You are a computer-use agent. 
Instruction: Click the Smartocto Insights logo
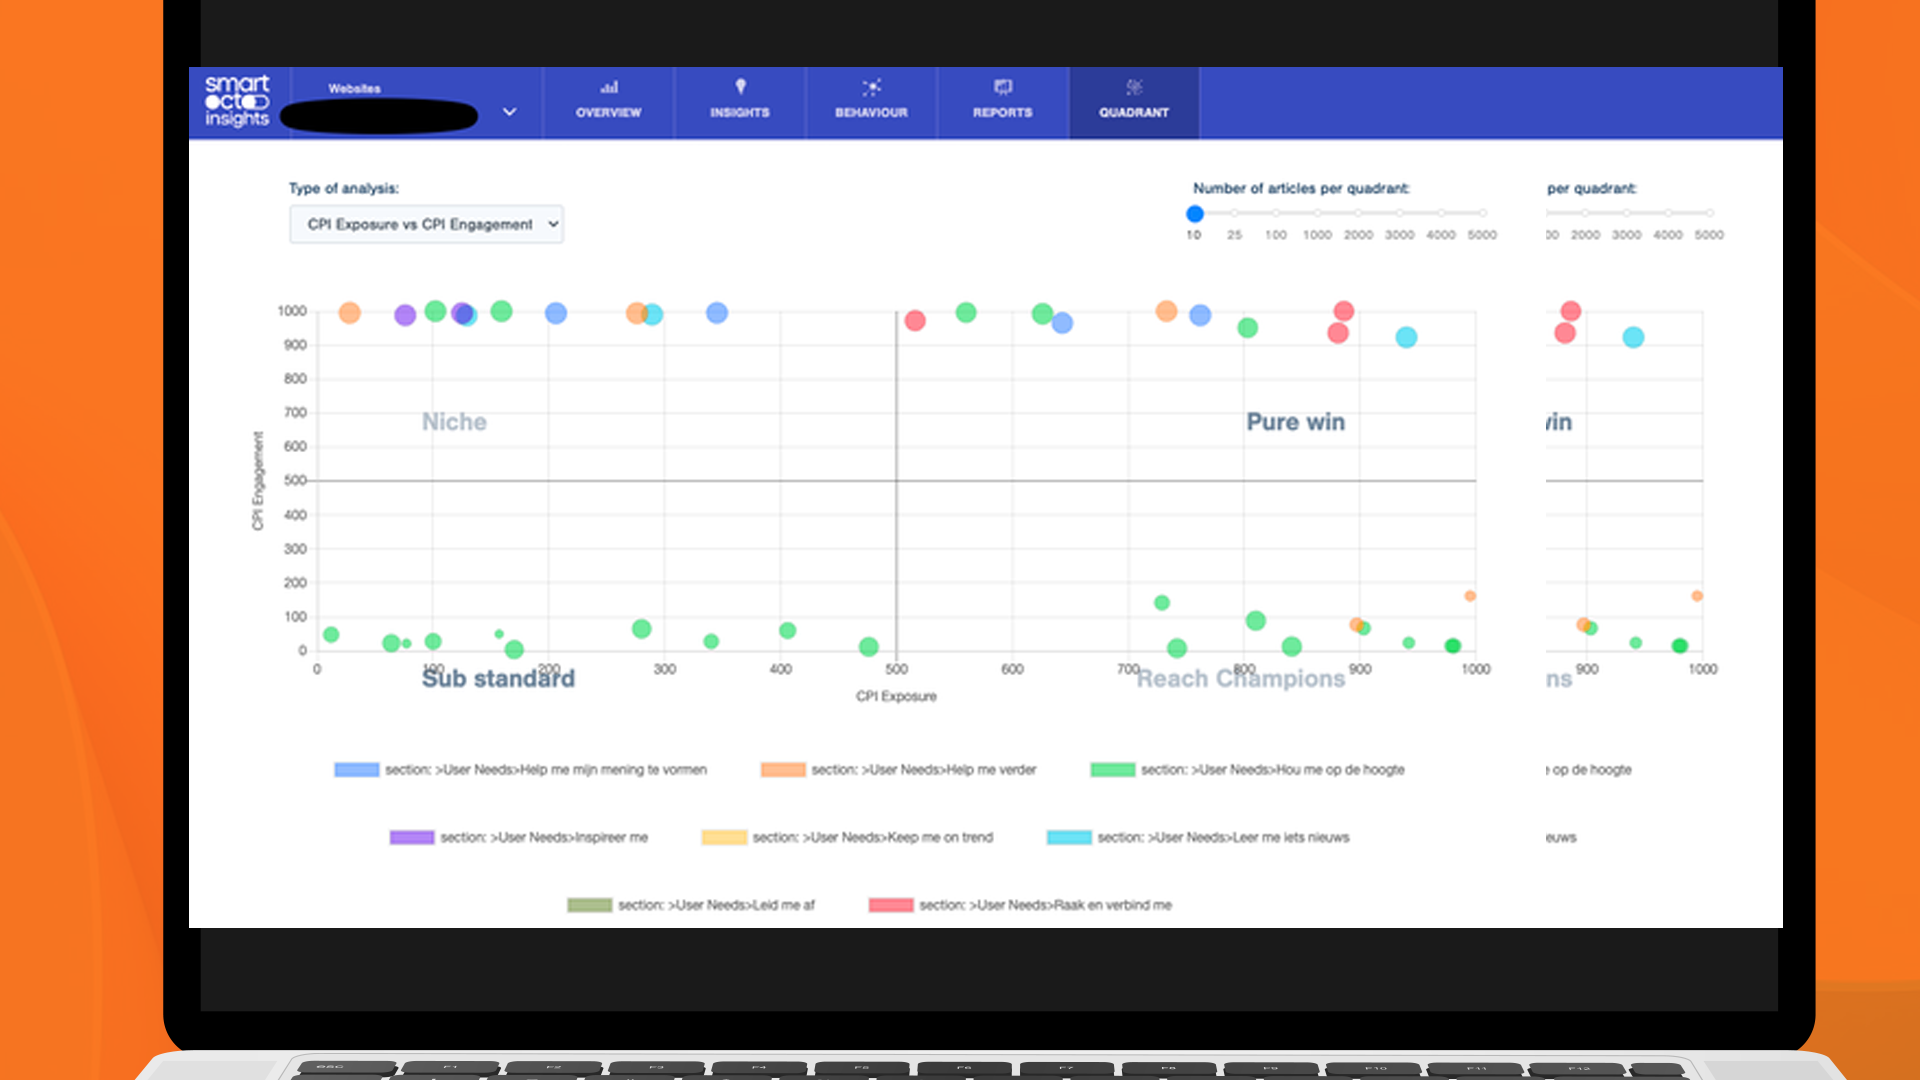pos(237,101)
